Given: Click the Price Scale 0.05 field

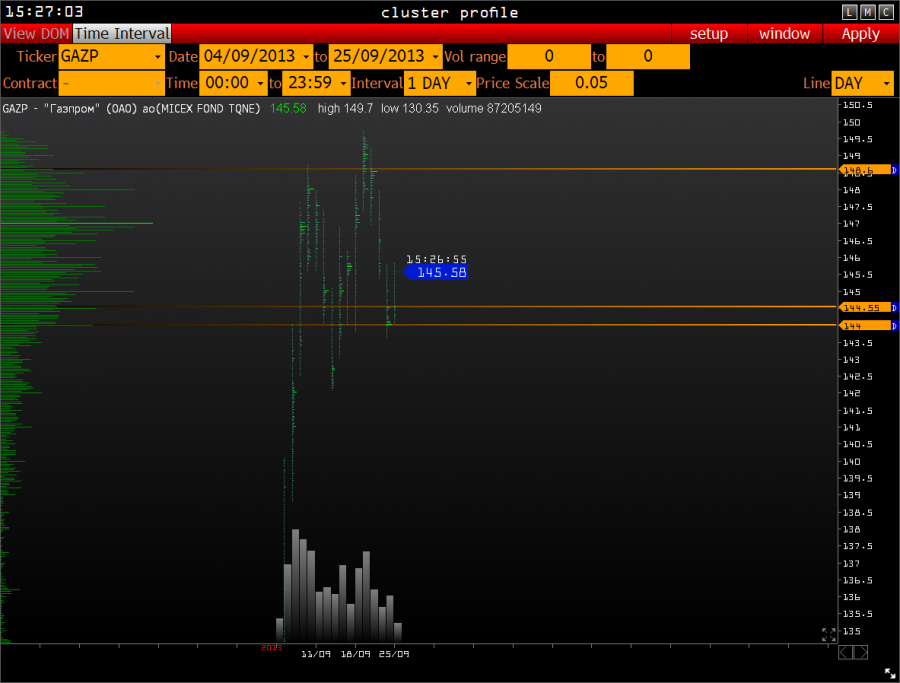Looking at the screenshot, I should coord(592,83).
